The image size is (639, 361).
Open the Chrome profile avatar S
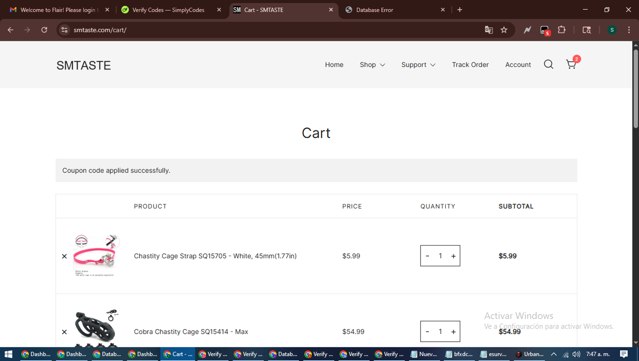[612, 30]
